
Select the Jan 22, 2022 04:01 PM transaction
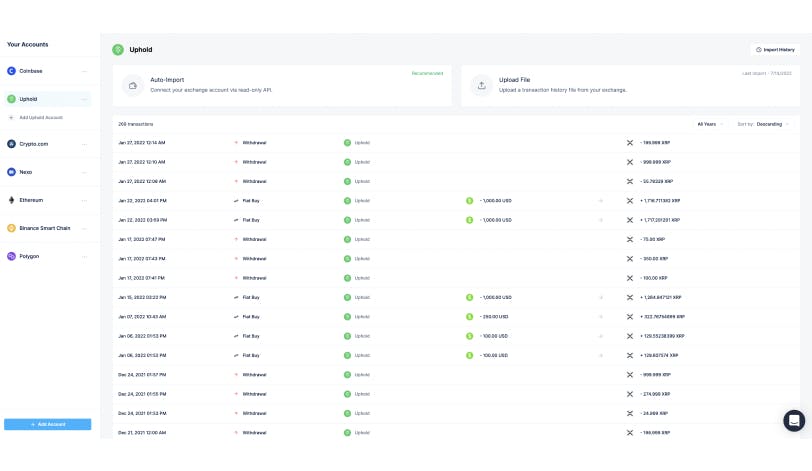tap(456, 201)
